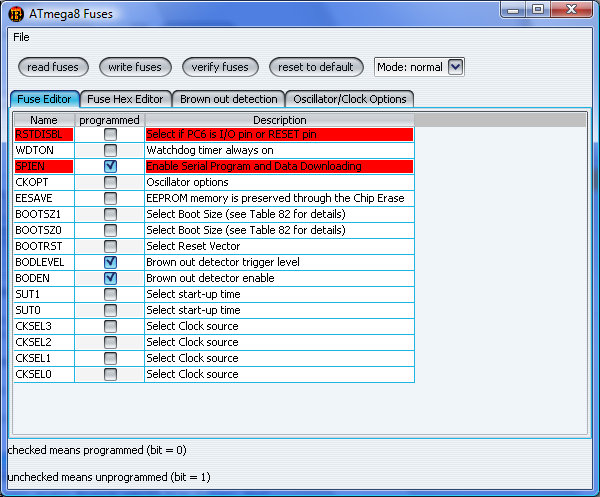Click 'Brown out detector trigger level' text
This screenshot has height=497, width=600.
pyautogui.click(x=223, y=262)
